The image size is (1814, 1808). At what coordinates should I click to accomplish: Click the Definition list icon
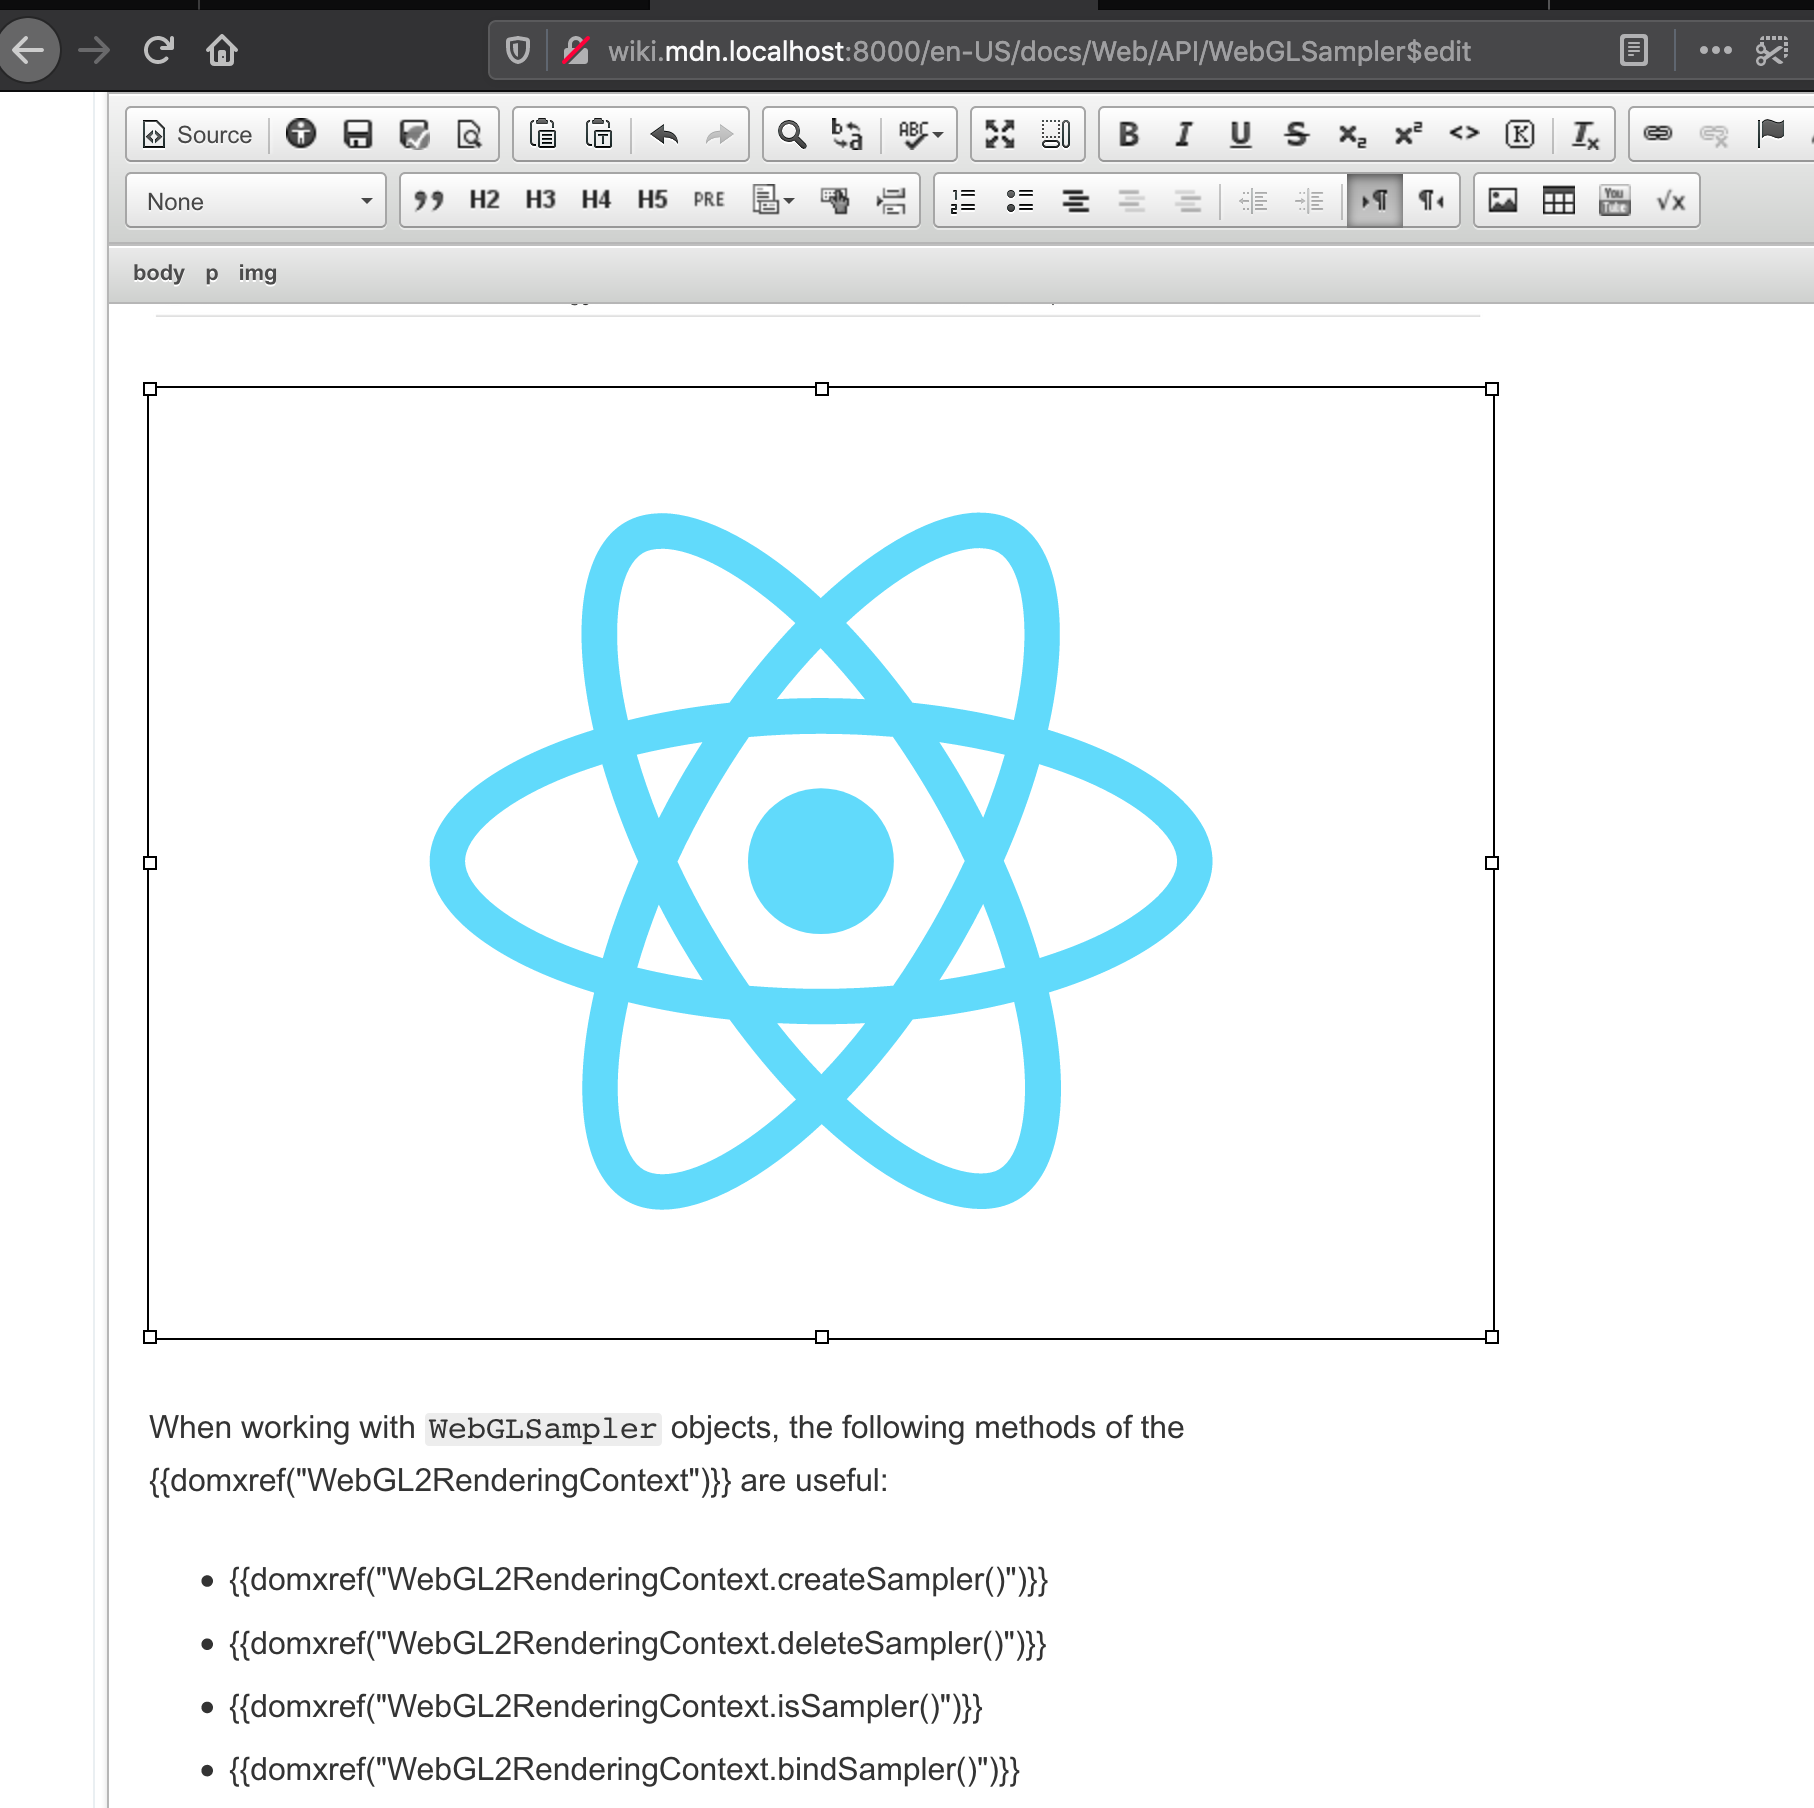click(x=1075, y=201)
